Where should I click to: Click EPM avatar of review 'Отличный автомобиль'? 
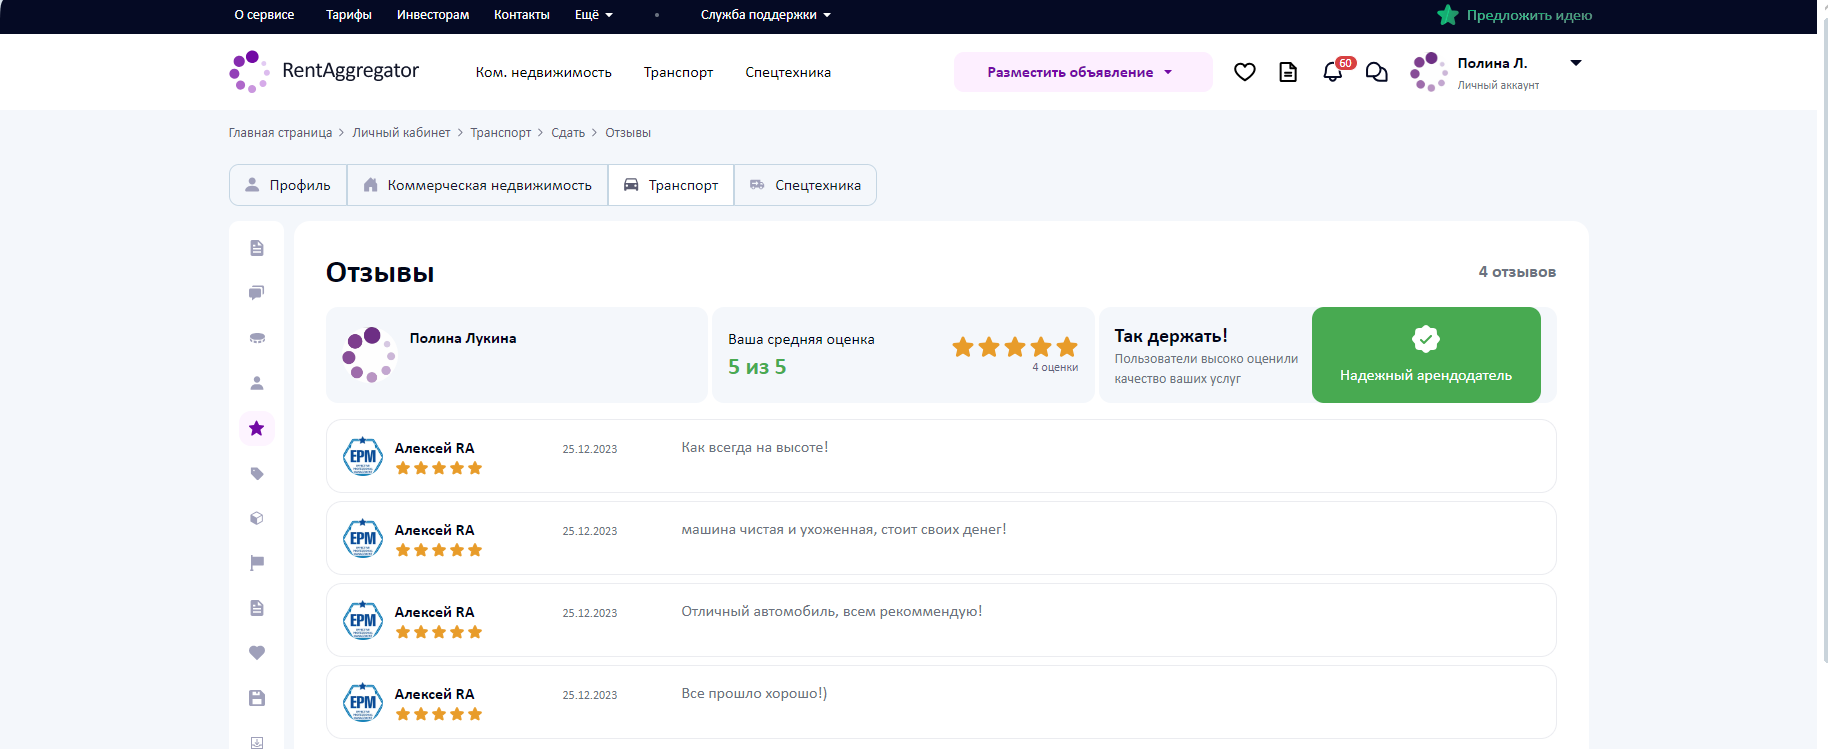tap(363, 620)
